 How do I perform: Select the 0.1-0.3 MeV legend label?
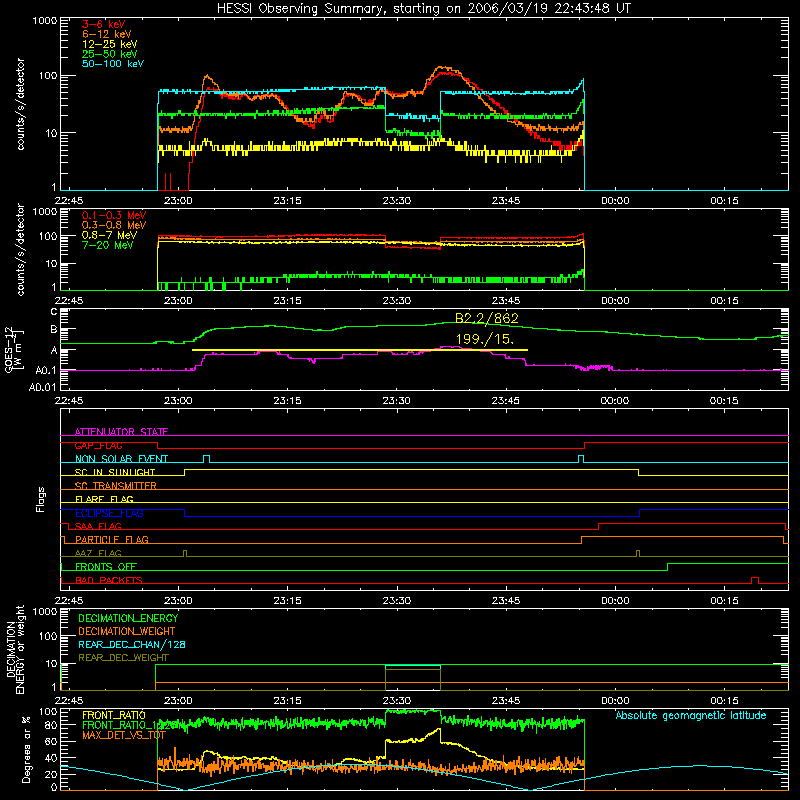tap(114, 215)
